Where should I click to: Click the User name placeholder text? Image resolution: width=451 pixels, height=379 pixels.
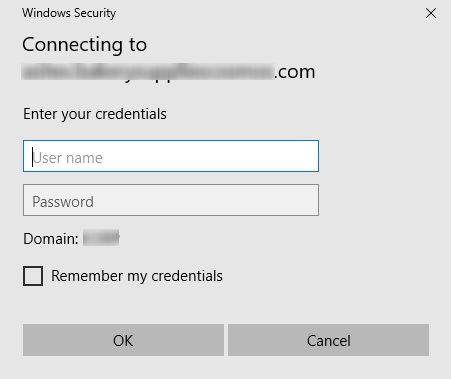click(68, 158)
